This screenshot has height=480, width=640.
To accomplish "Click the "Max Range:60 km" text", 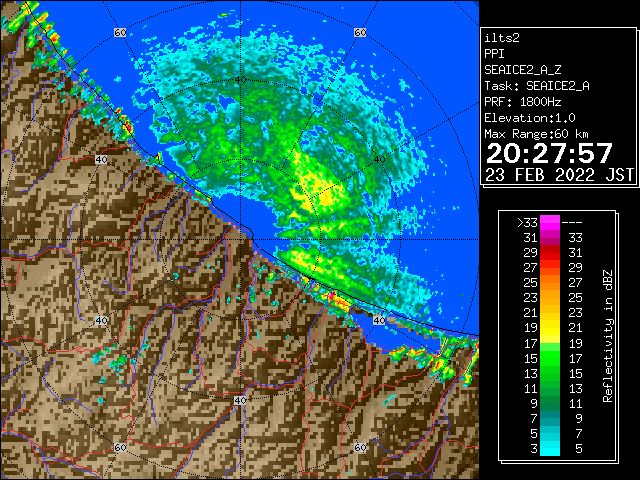I will 536,134.
